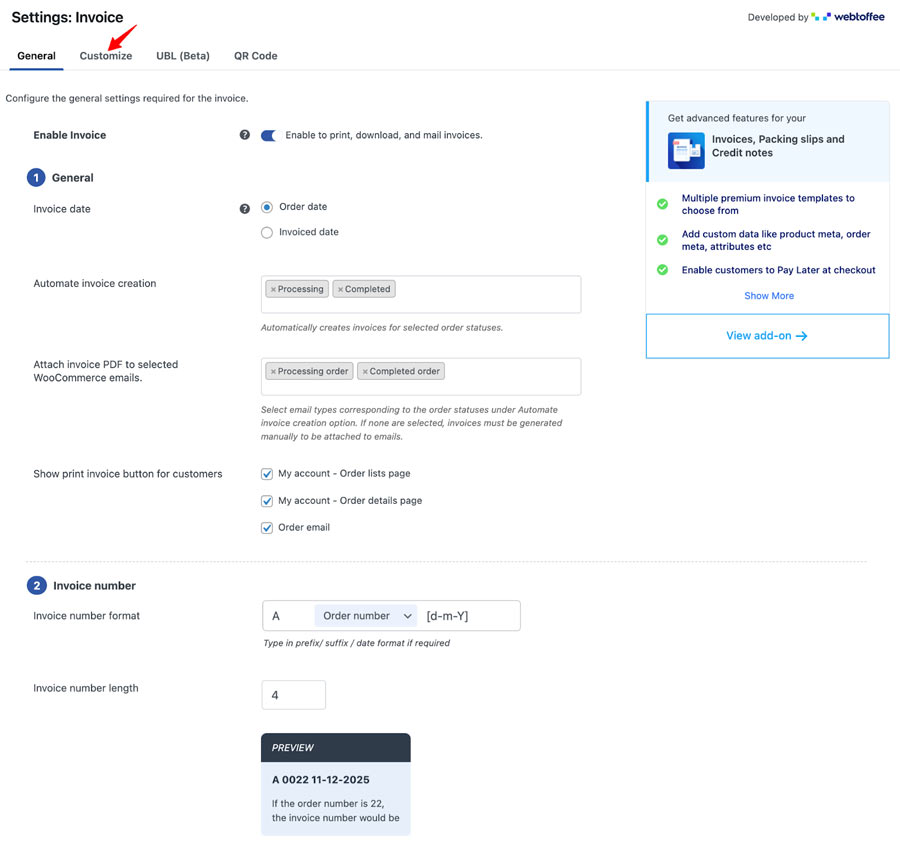Uncheck the Order email checkbox

[267, 528]
